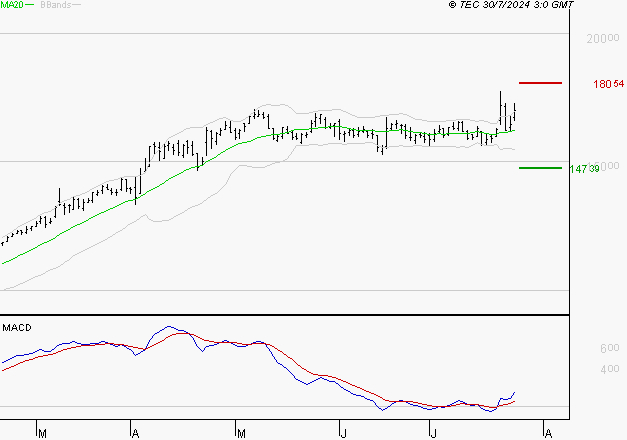Image resolution: width=627 pixels, height=440 pixels.
Task: Click the red 180.54 resistance value
Action: [608, 84]
